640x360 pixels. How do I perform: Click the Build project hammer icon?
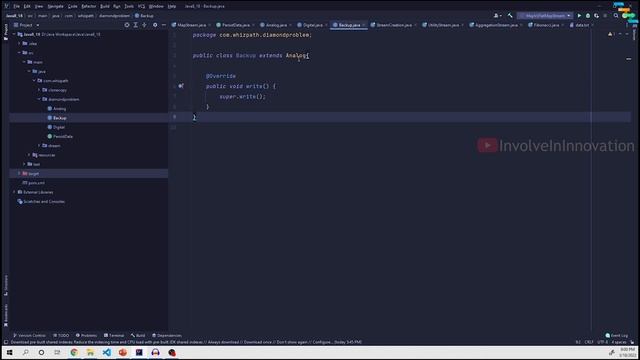coord(510,16)
